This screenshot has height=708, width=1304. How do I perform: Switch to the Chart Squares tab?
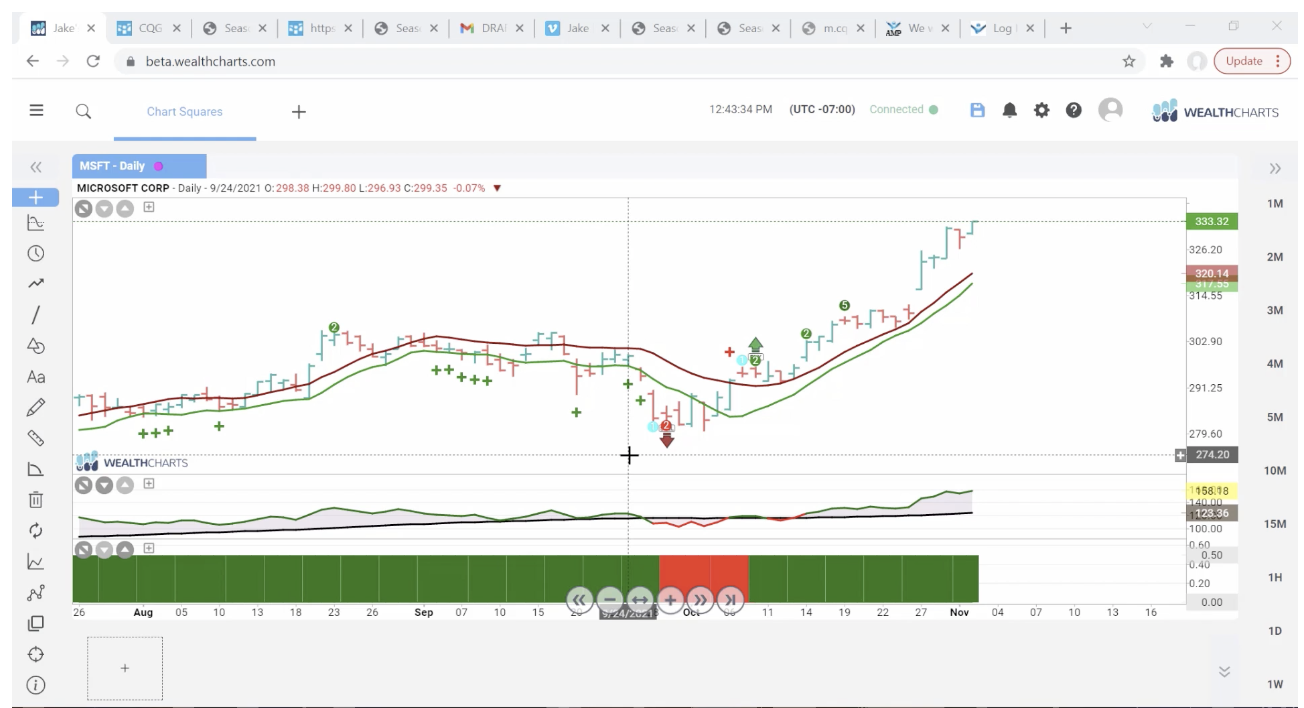pos(185,112)
